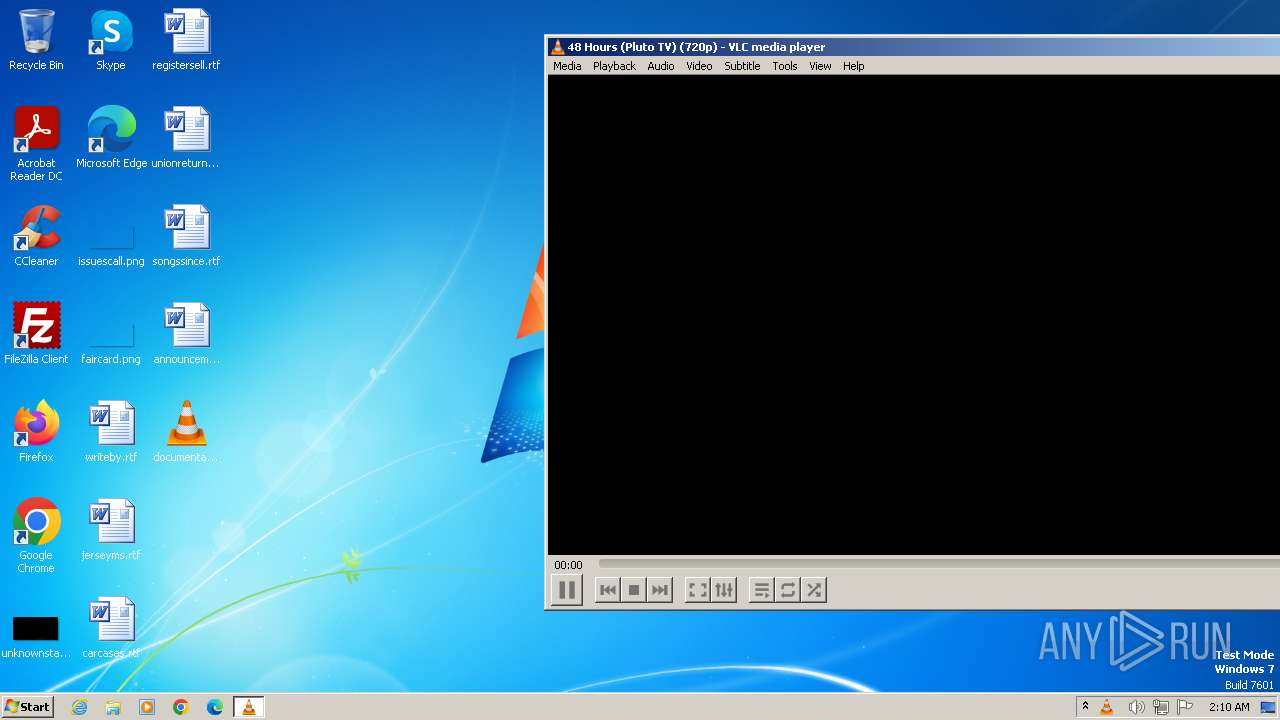Click the Show desktop button
The image size is (1280, 720).
(x=1269, y=707)
